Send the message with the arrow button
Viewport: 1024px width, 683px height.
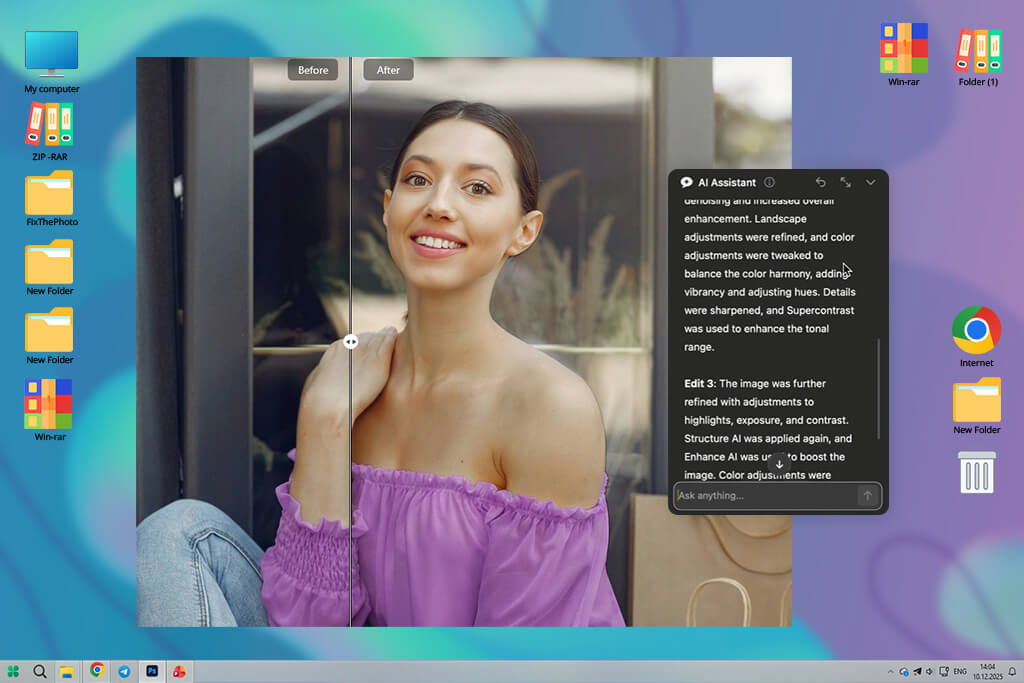click(868, 496)
